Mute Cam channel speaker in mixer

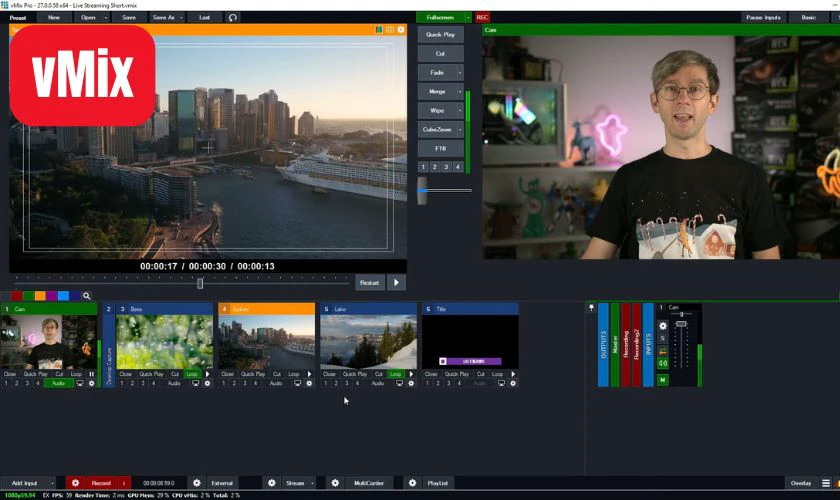point(663,363)
